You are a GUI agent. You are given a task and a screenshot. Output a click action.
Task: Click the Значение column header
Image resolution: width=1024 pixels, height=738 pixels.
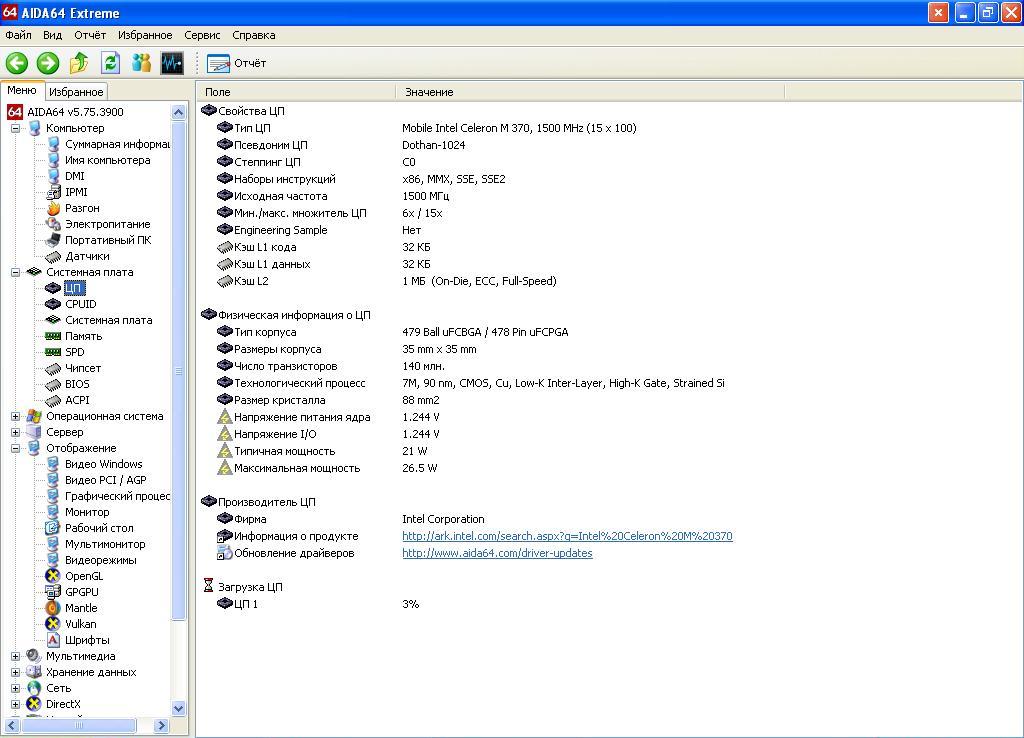tap(589, 92)
